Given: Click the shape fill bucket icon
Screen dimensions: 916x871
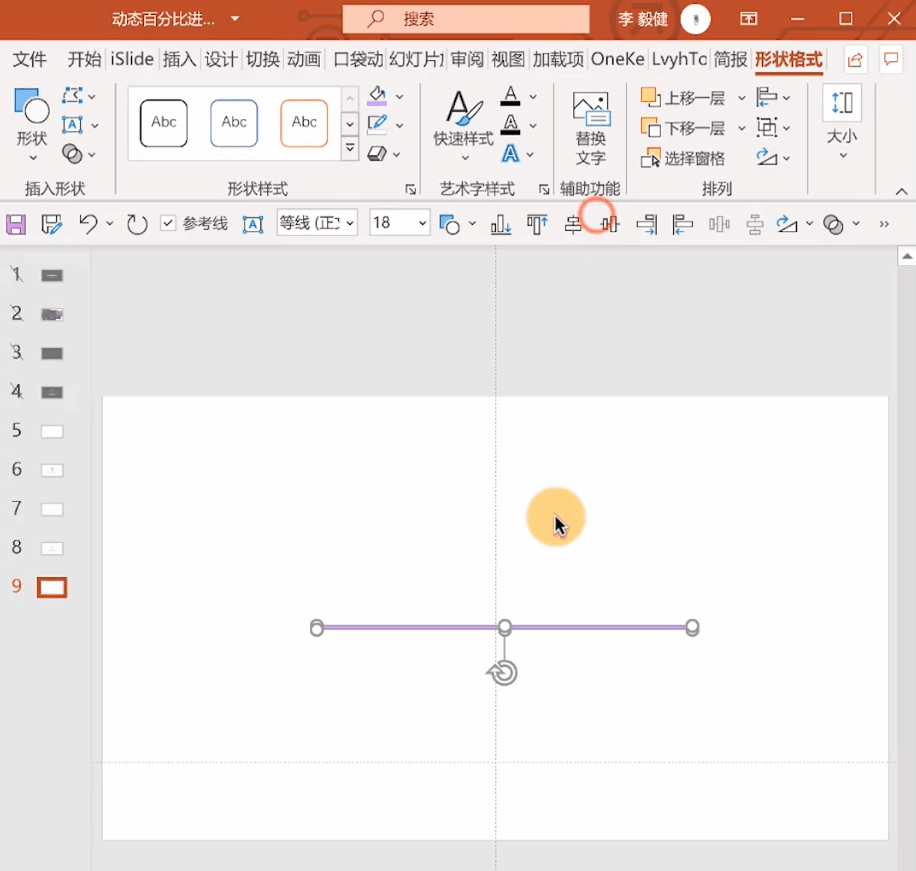Looking at the screenshot, I should coord(377,95).
